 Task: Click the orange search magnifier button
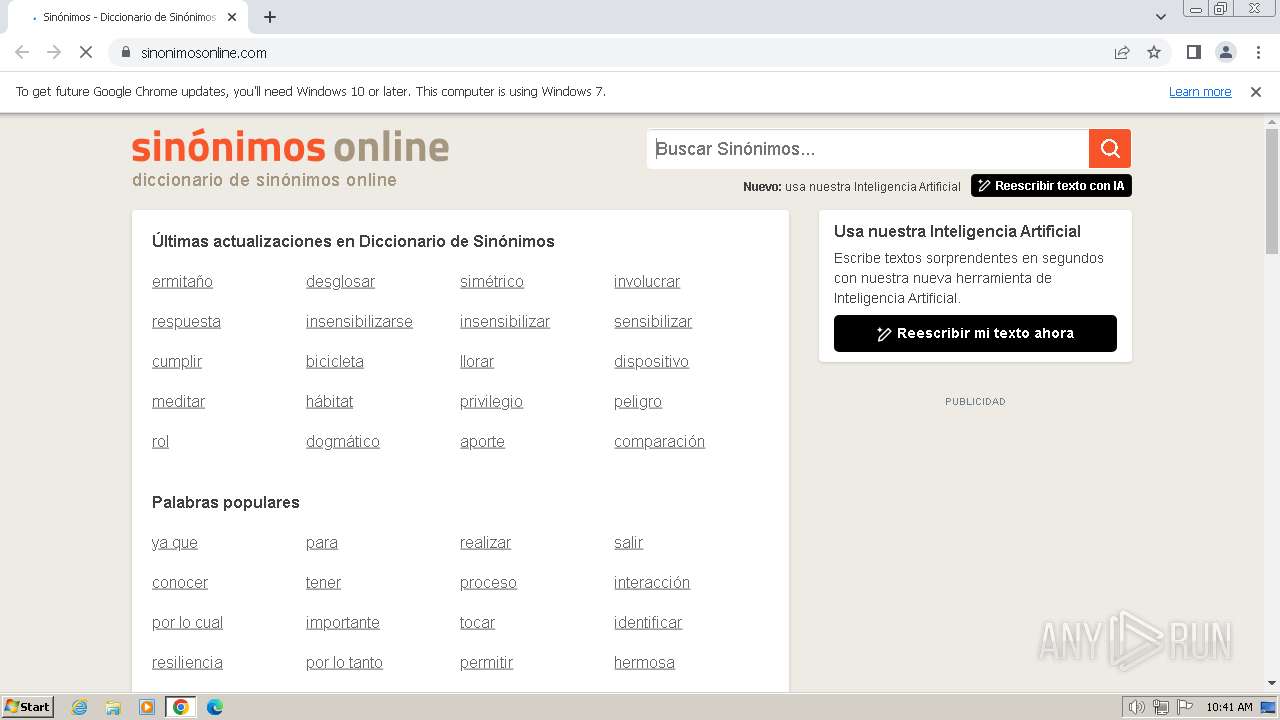pos(1110,149)
